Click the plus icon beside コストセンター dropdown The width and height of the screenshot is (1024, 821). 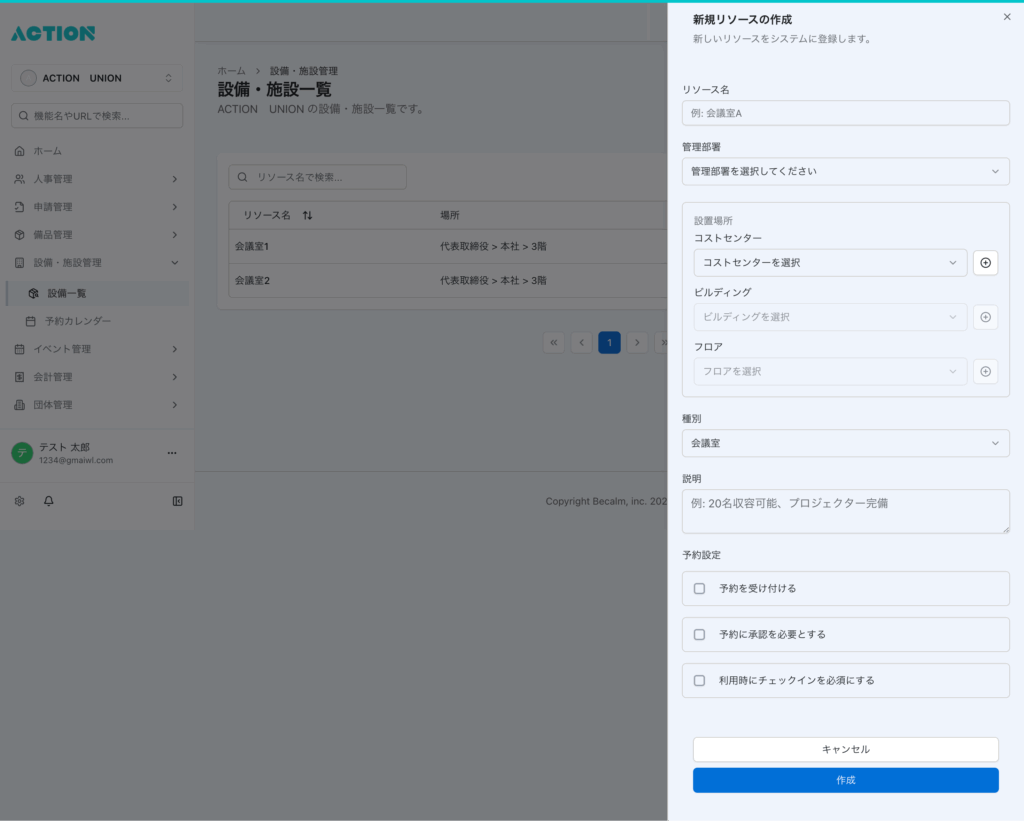pos(985,263)
